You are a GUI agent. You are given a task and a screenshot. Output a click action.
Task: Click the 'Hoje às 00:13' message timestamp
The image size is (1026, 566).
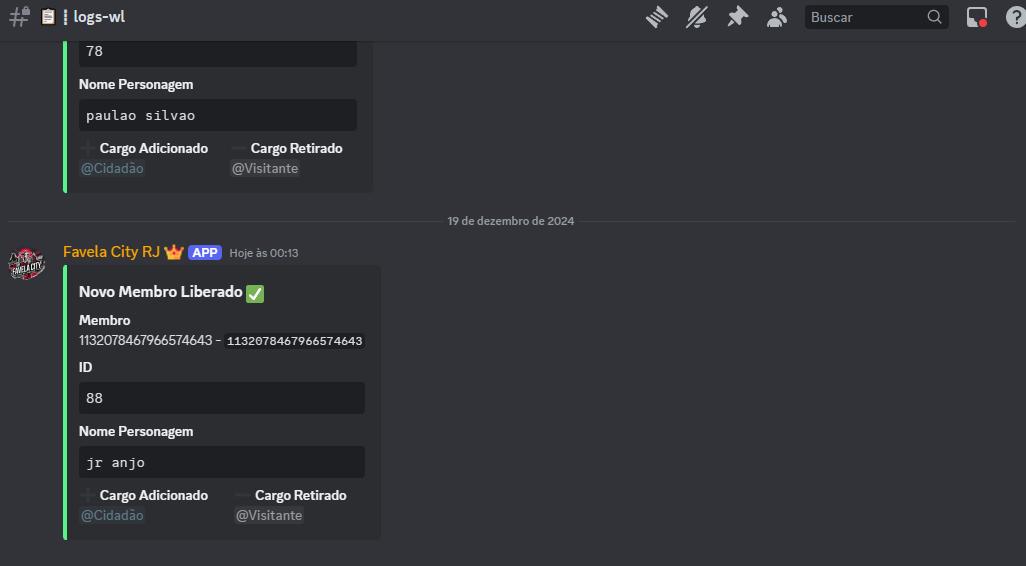pos(264,253)
